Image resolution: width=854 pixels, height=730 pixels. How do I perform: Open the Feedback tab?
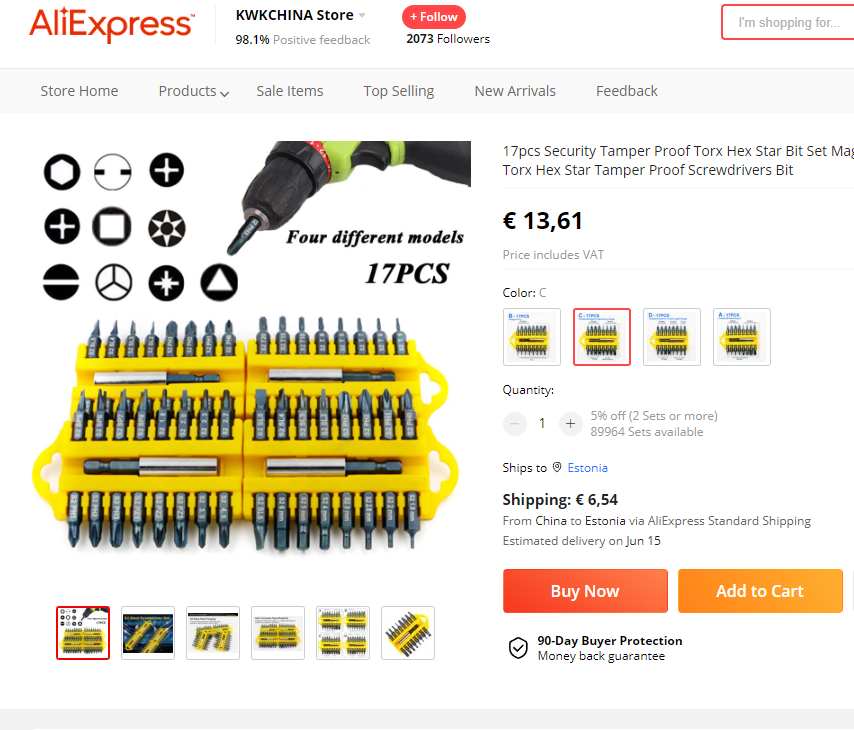click(626, 91)
